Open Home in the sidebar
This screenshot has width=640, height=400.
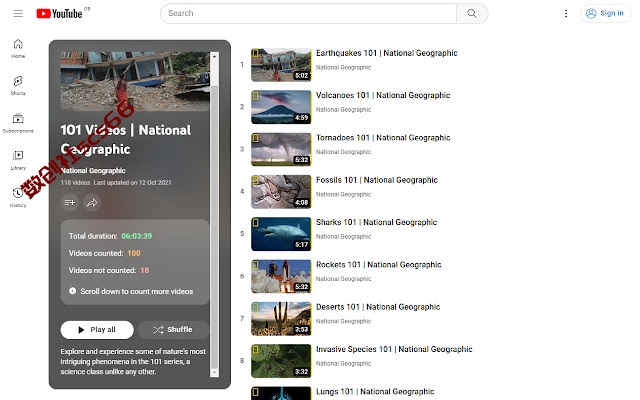click(18, 48)
